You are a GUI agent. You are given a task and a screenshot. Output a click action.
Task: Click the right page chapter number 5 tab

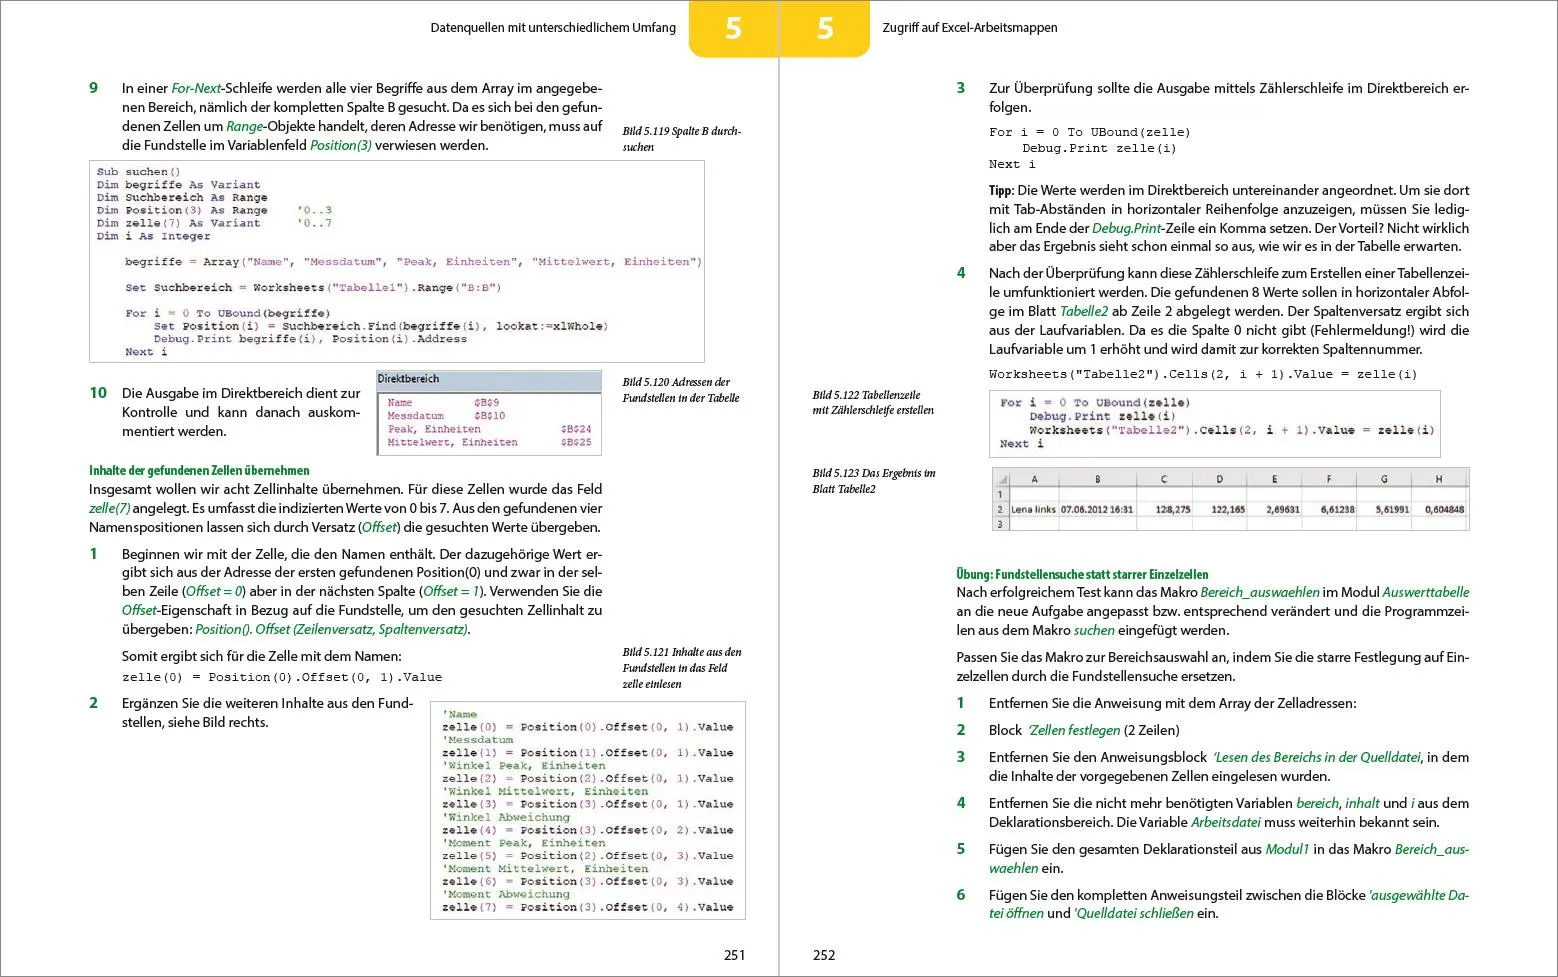[x=825, y=28]
